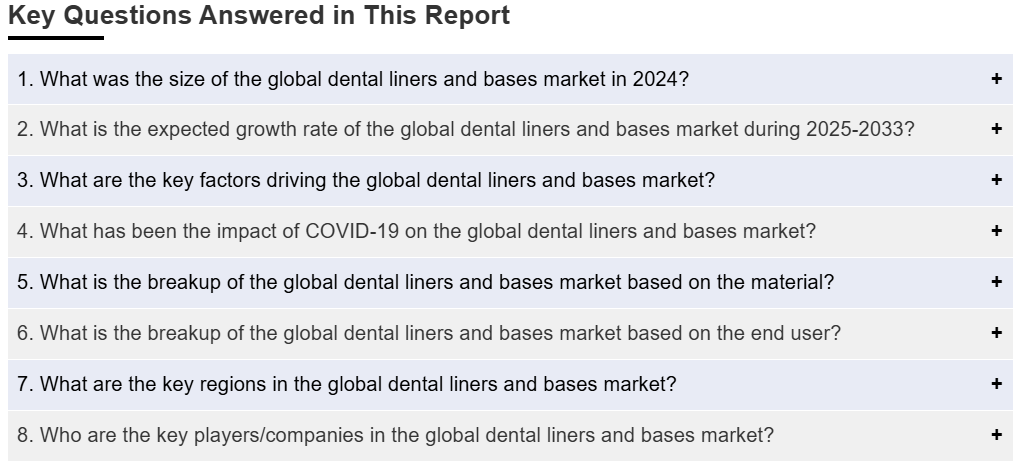1018x463 pixels.
Task: Open the 'impact of COVID-19' question text
Action: (x=416, y=231)
